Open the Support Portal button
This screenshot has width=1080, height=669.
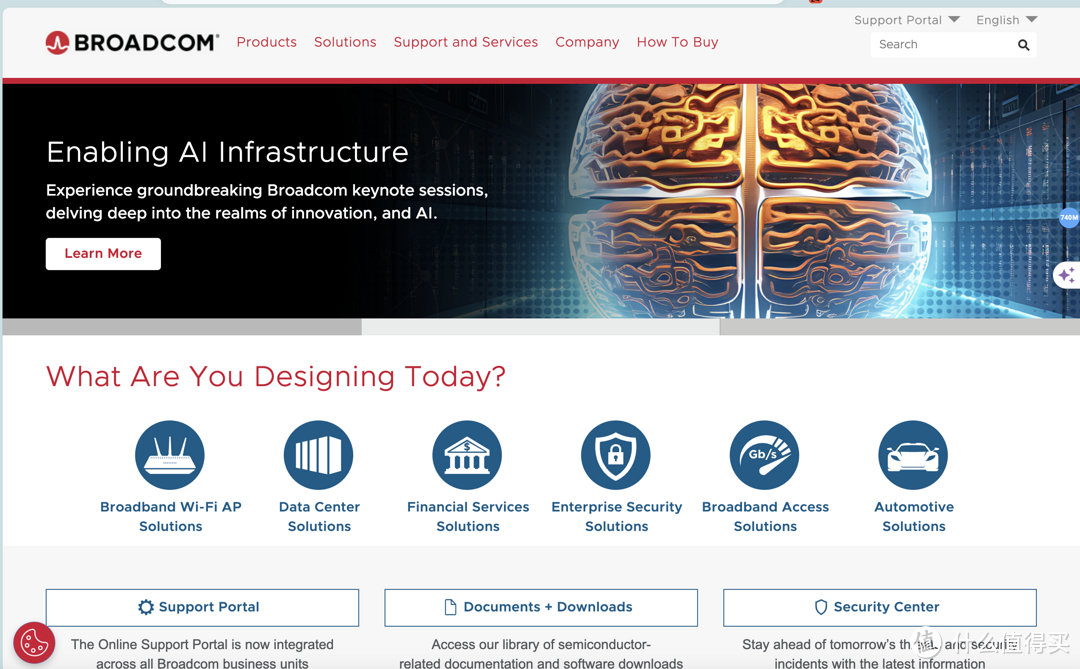(202, 607)
